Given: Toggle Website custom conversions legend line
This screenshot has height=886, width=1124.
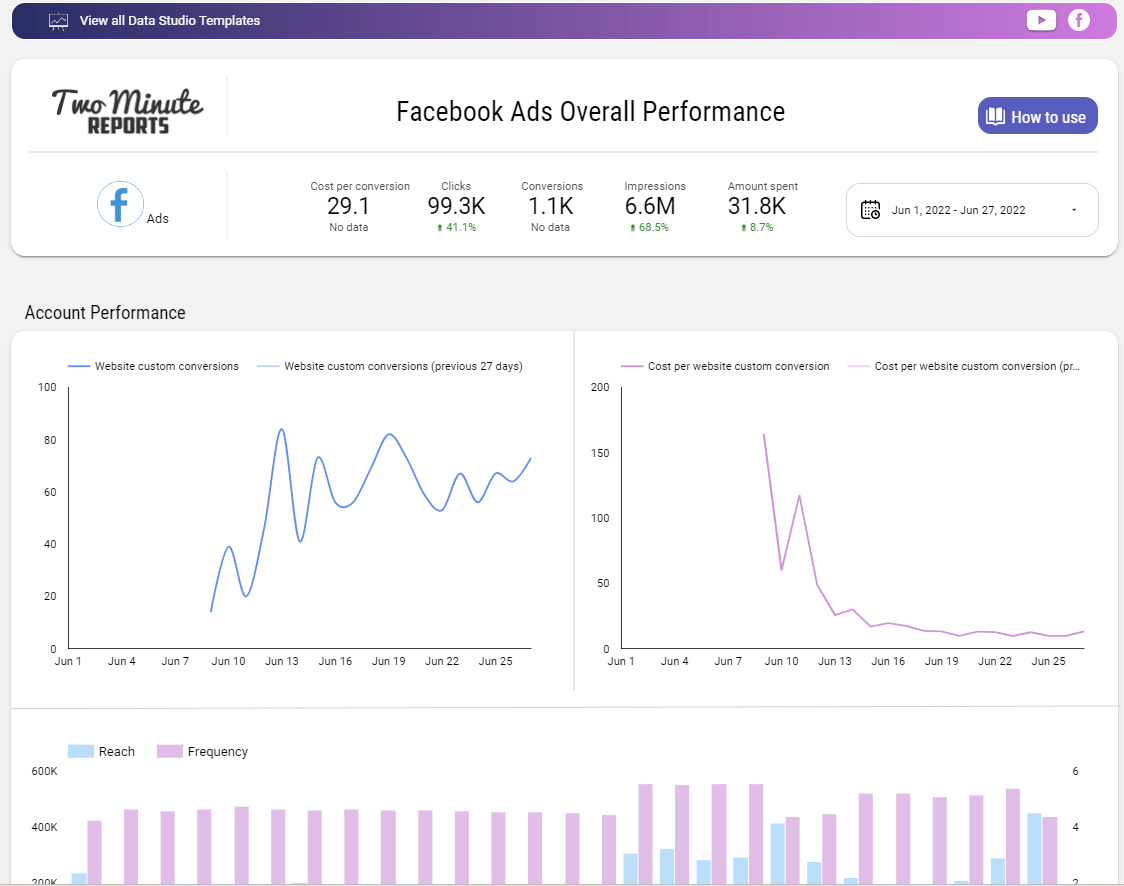Looking at the screenshot, I should pyautogui.click(x=153, y=366).
